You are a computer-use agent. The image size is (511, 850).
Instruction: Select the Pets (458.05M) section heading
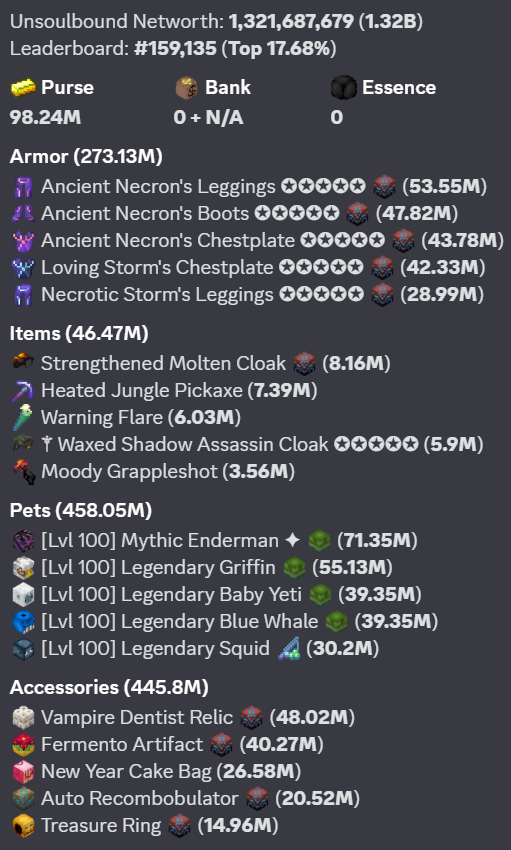(81, 511)
